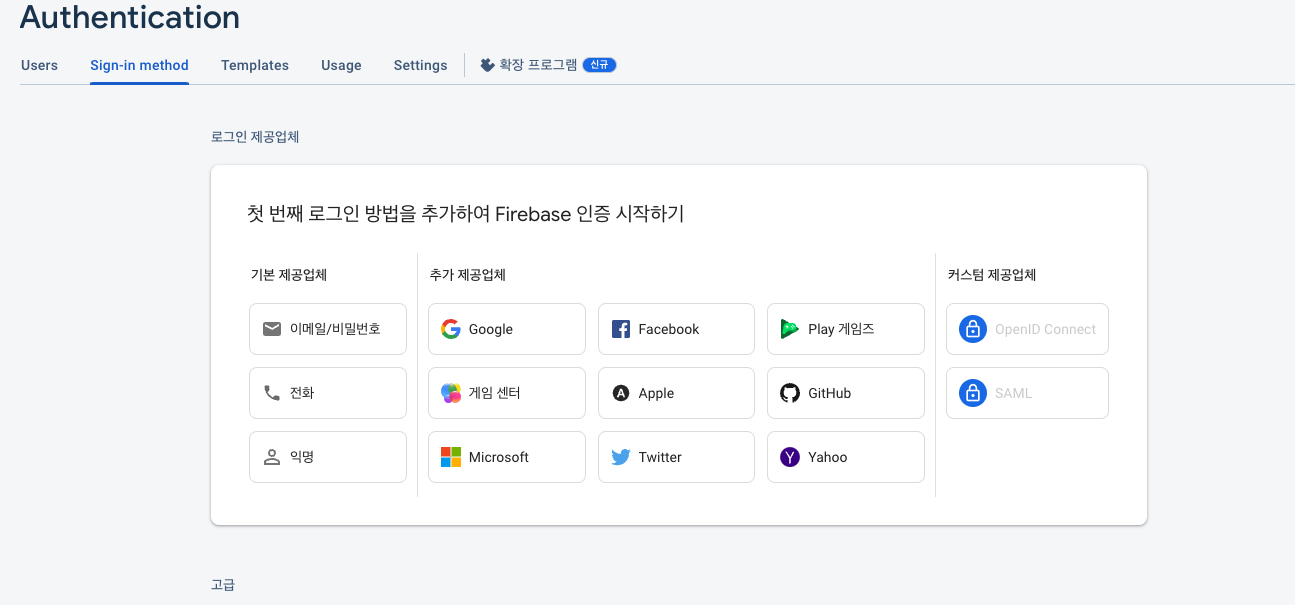Click the 고급 section label
The height and width of the screenshot is (605, 1295).
click(223, 584)
